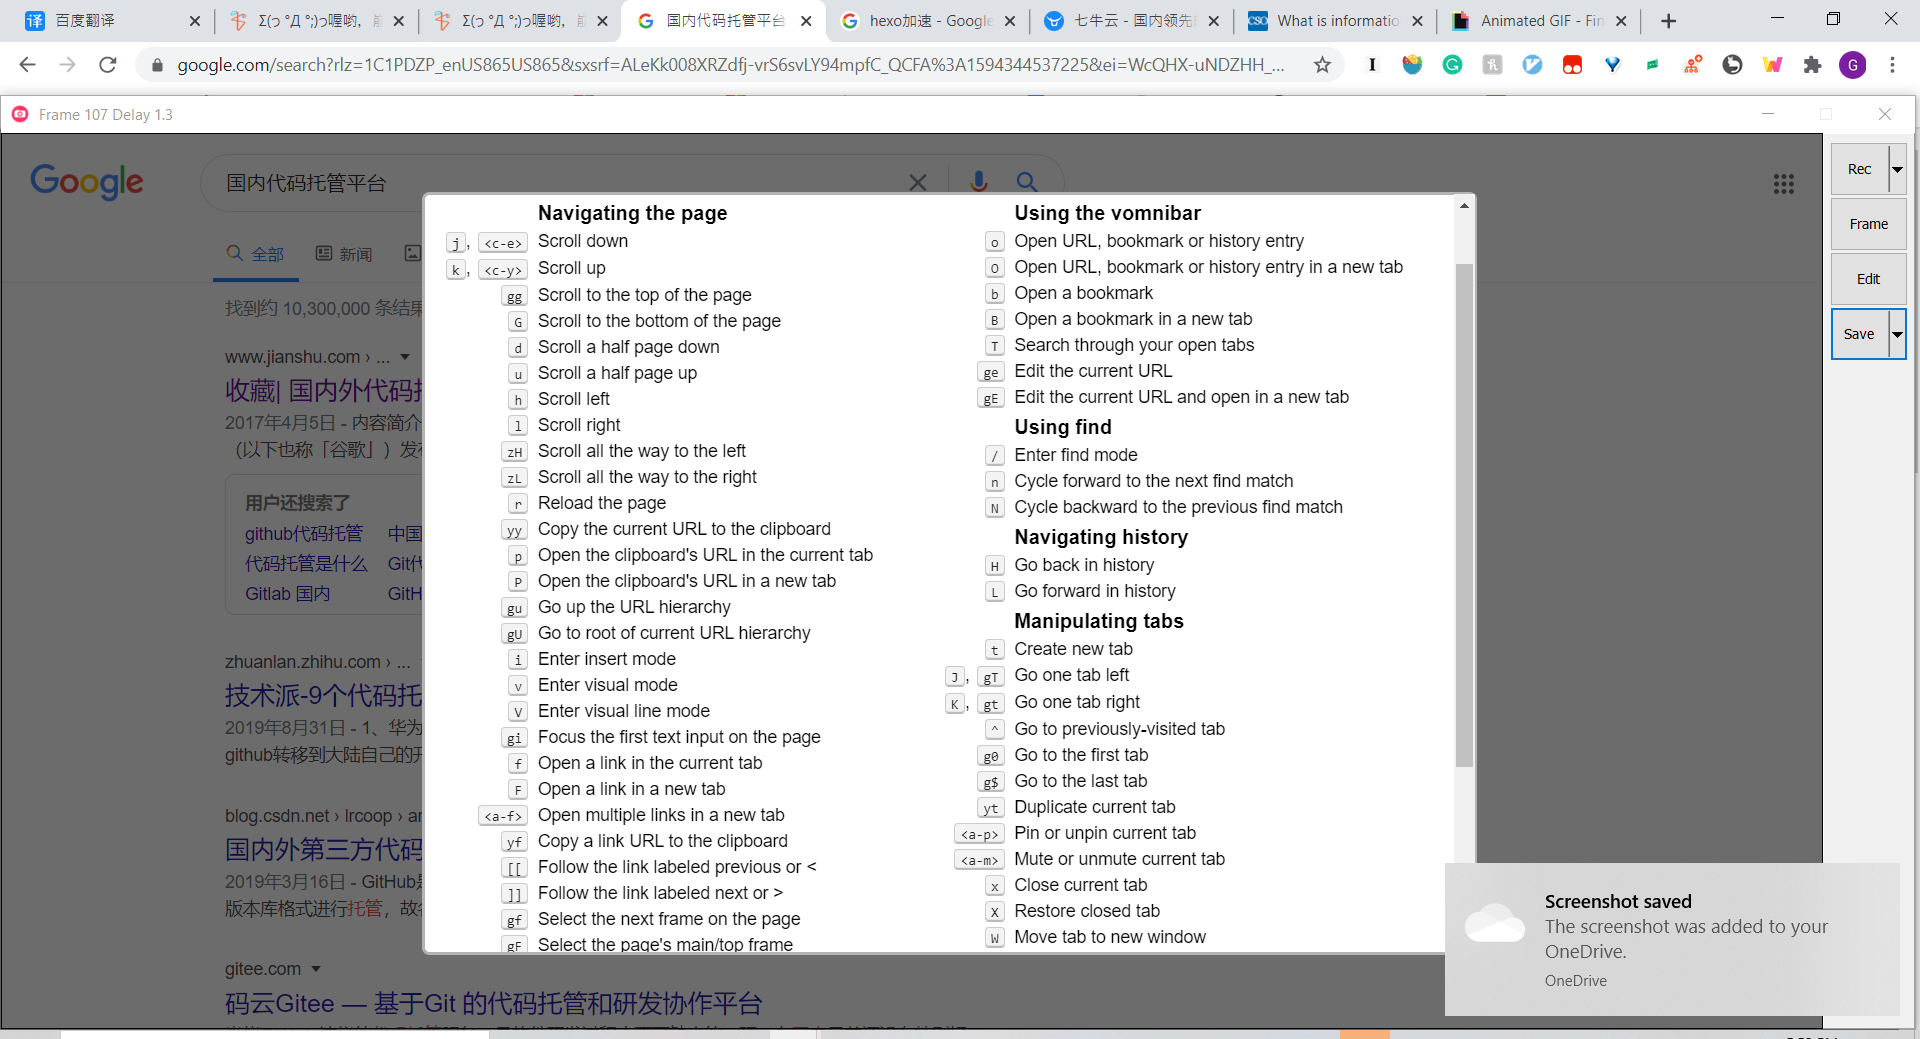Open the Google apps grid icon

(x=1783, y=184)
